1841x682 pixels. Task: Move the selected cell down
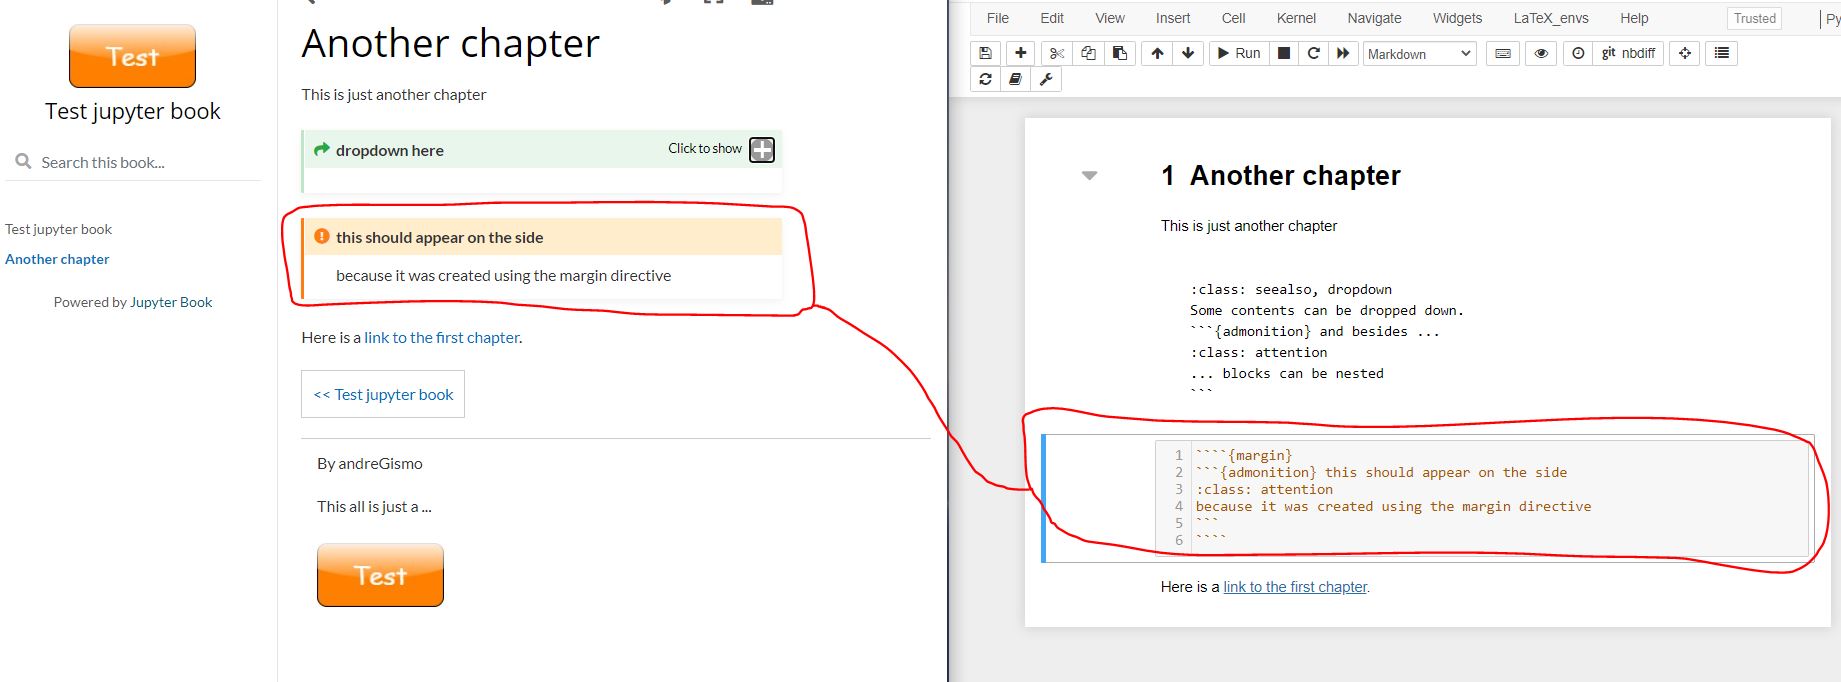point(1188,53)
